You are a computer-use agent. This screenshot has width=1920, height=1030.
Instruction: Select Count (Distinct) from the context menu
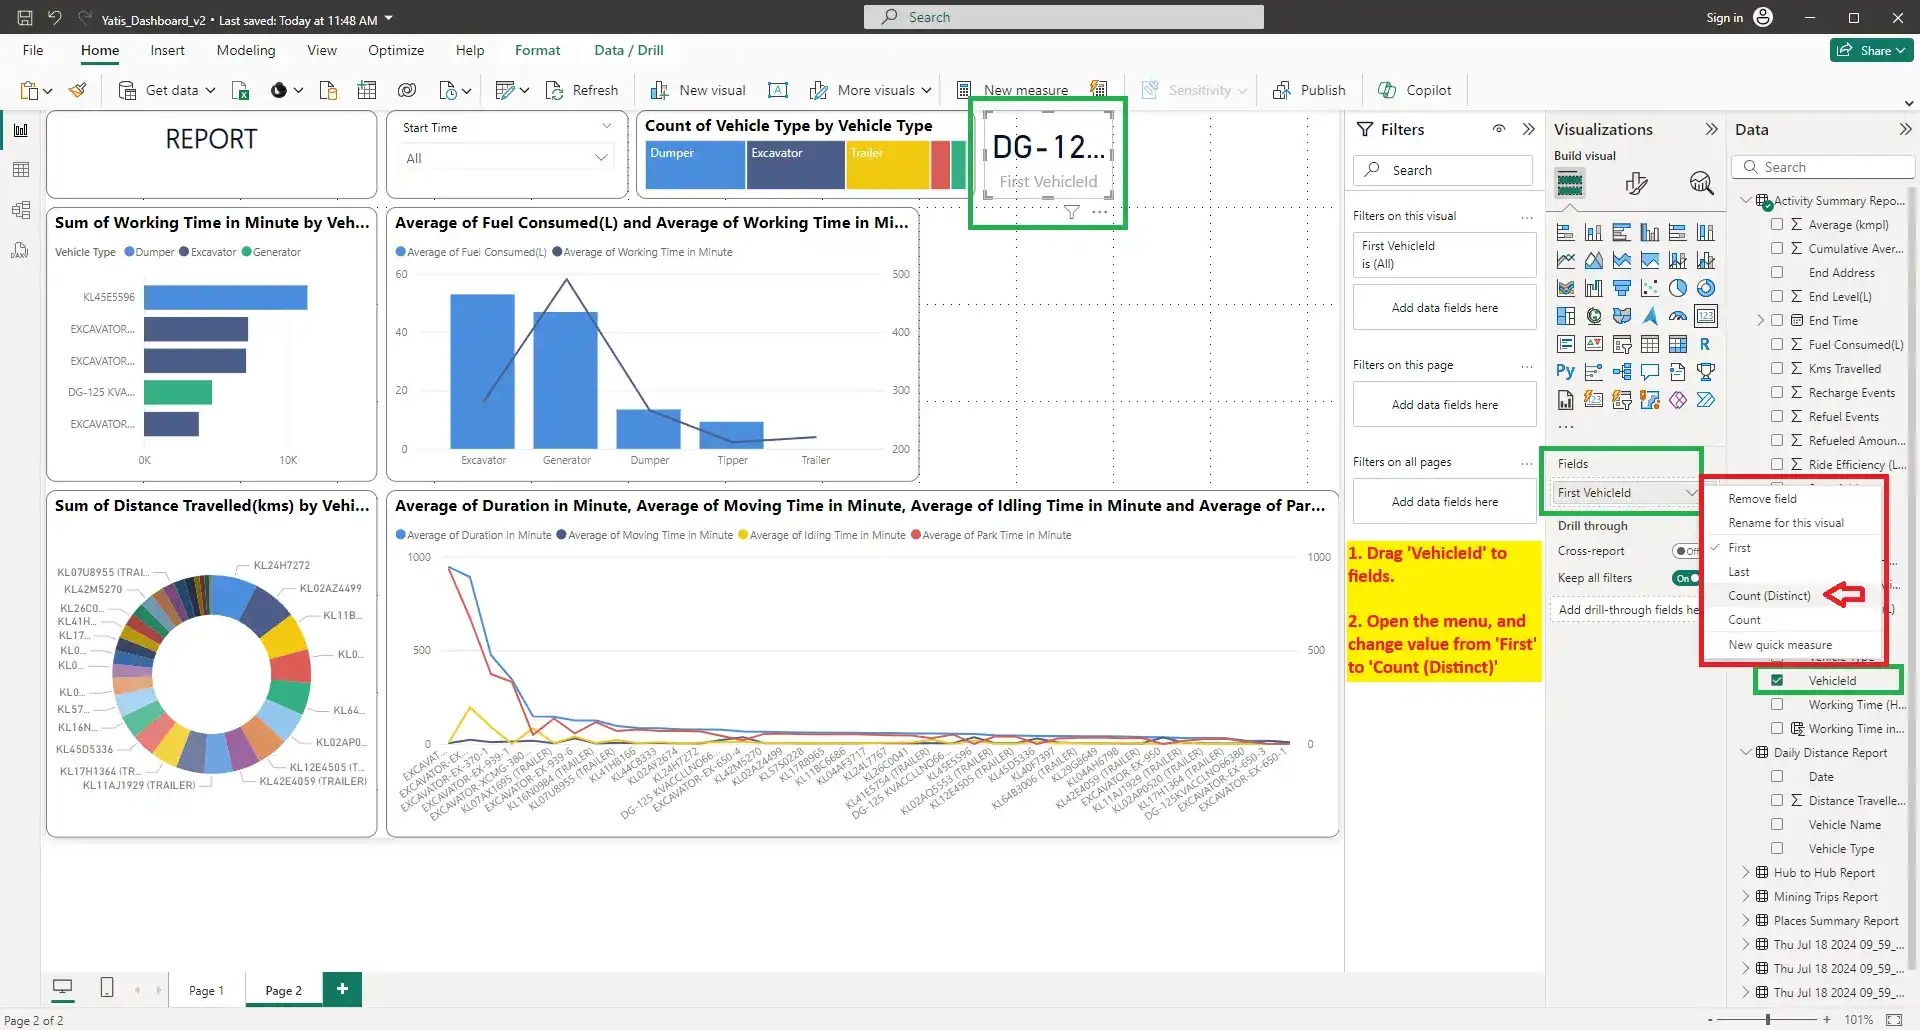tap(1769, 596)
